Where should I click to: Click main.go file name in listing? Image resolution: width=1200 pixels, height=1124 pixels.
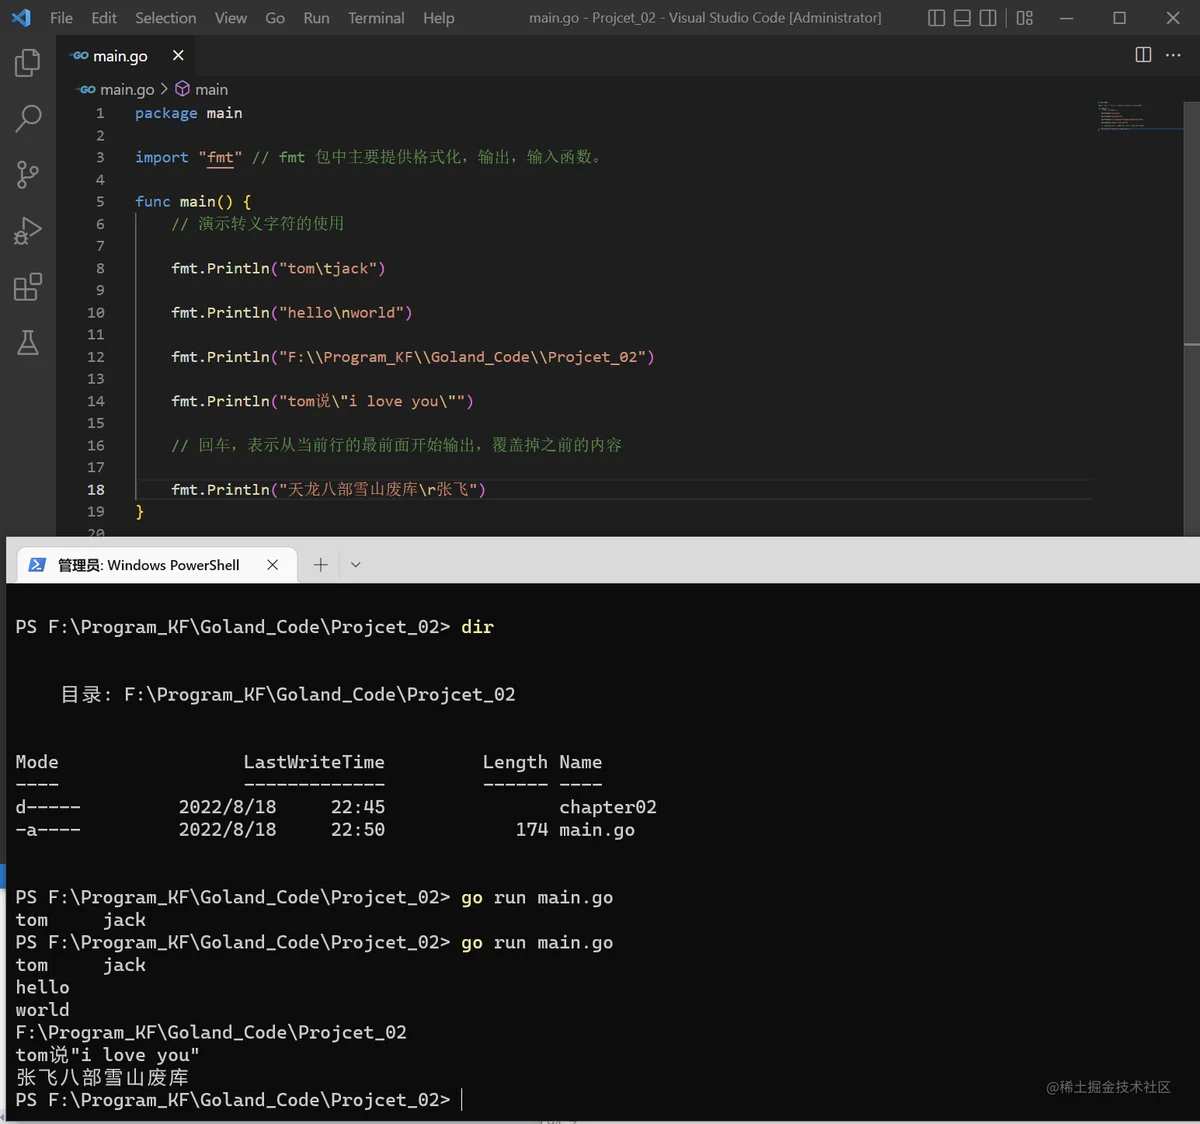597,830
